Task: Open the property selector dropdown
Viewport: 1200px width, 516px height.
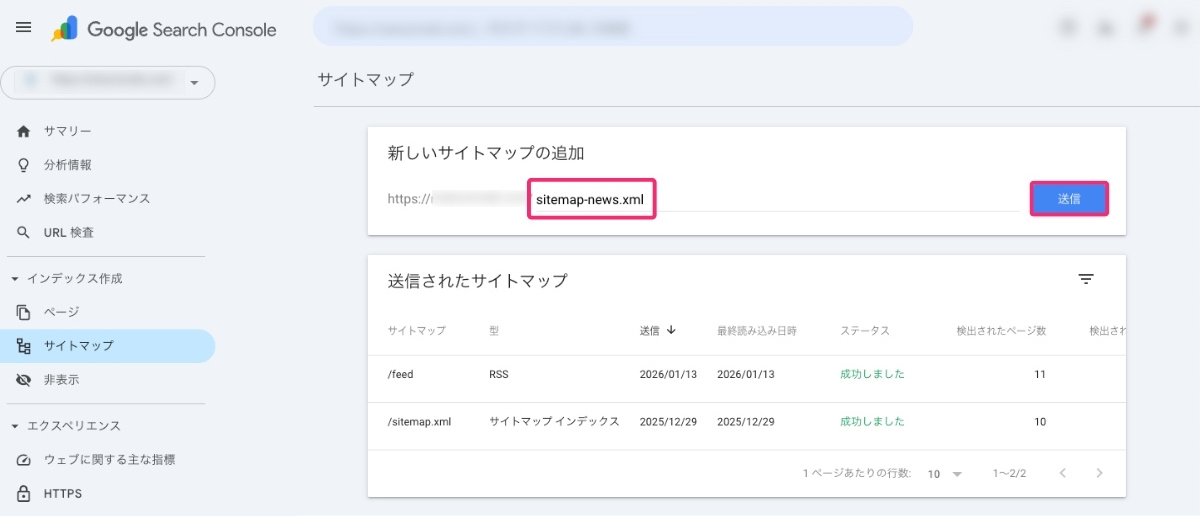Action: pyautogui.click(x=108, y=83)
